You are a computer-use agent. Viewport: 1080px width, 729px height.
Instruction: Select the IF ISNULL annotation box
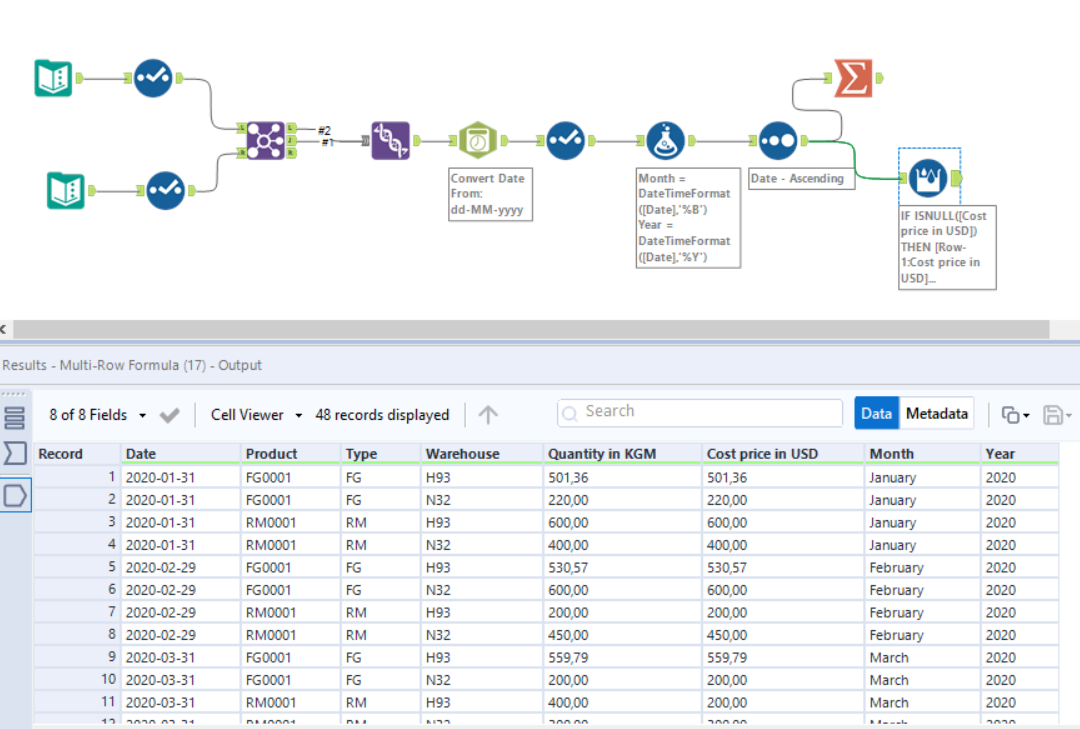pyautogui.click(x=947, y=247)
